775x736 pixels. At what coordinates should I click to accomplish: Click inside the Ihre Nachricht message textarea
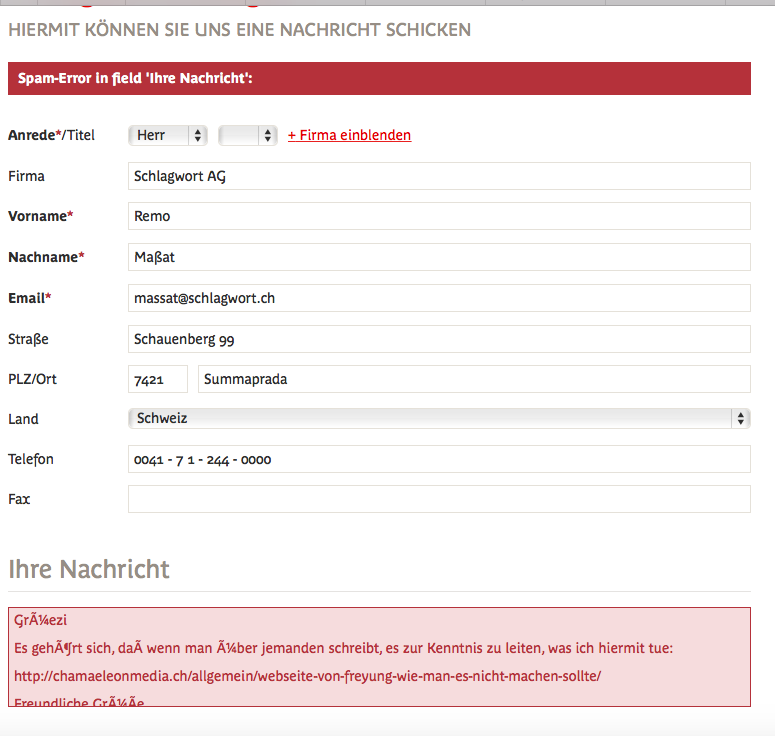click(379, 657)
